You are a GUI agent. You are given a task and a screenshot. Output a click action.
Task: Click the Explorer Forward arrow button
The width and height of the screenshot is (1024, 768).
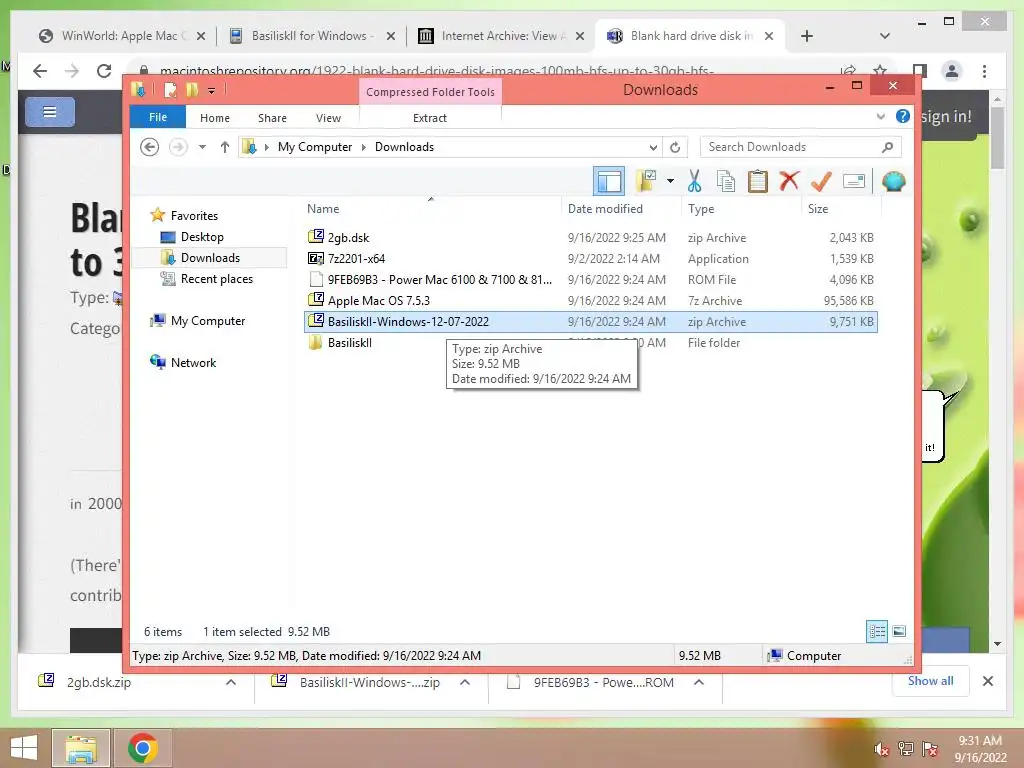(178, 147)
